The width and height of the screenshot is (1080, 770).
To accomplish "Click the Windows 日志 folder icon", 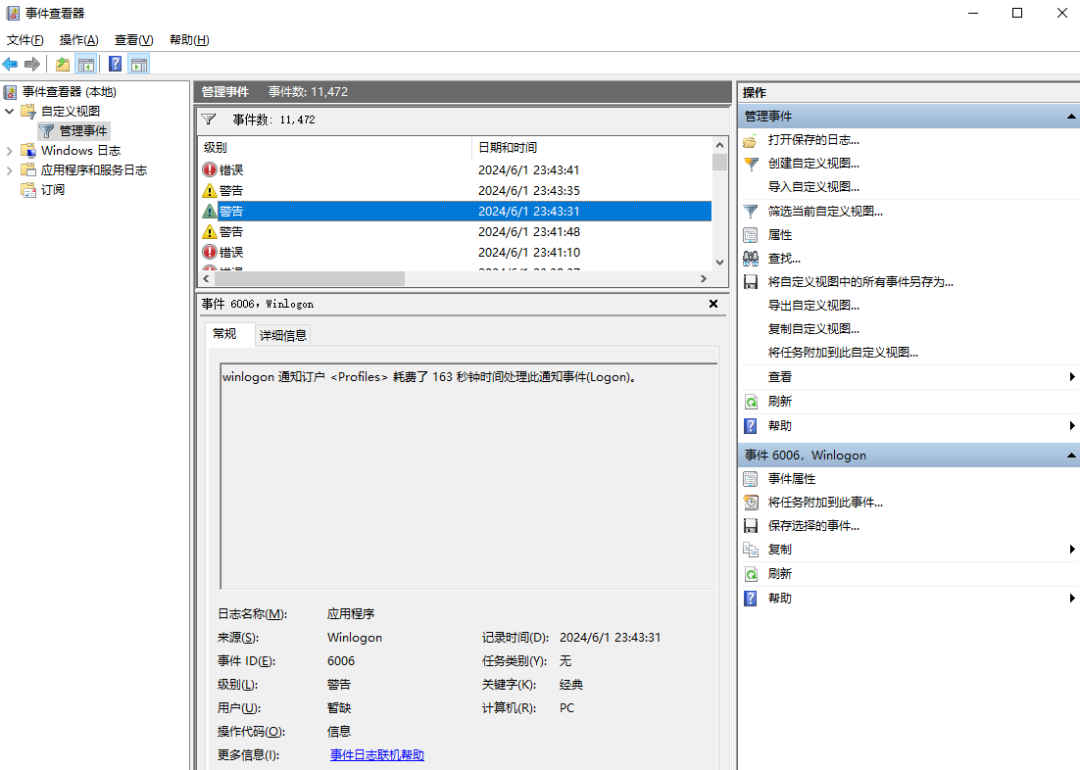I will pyautogui.click(x=28, y=150).
